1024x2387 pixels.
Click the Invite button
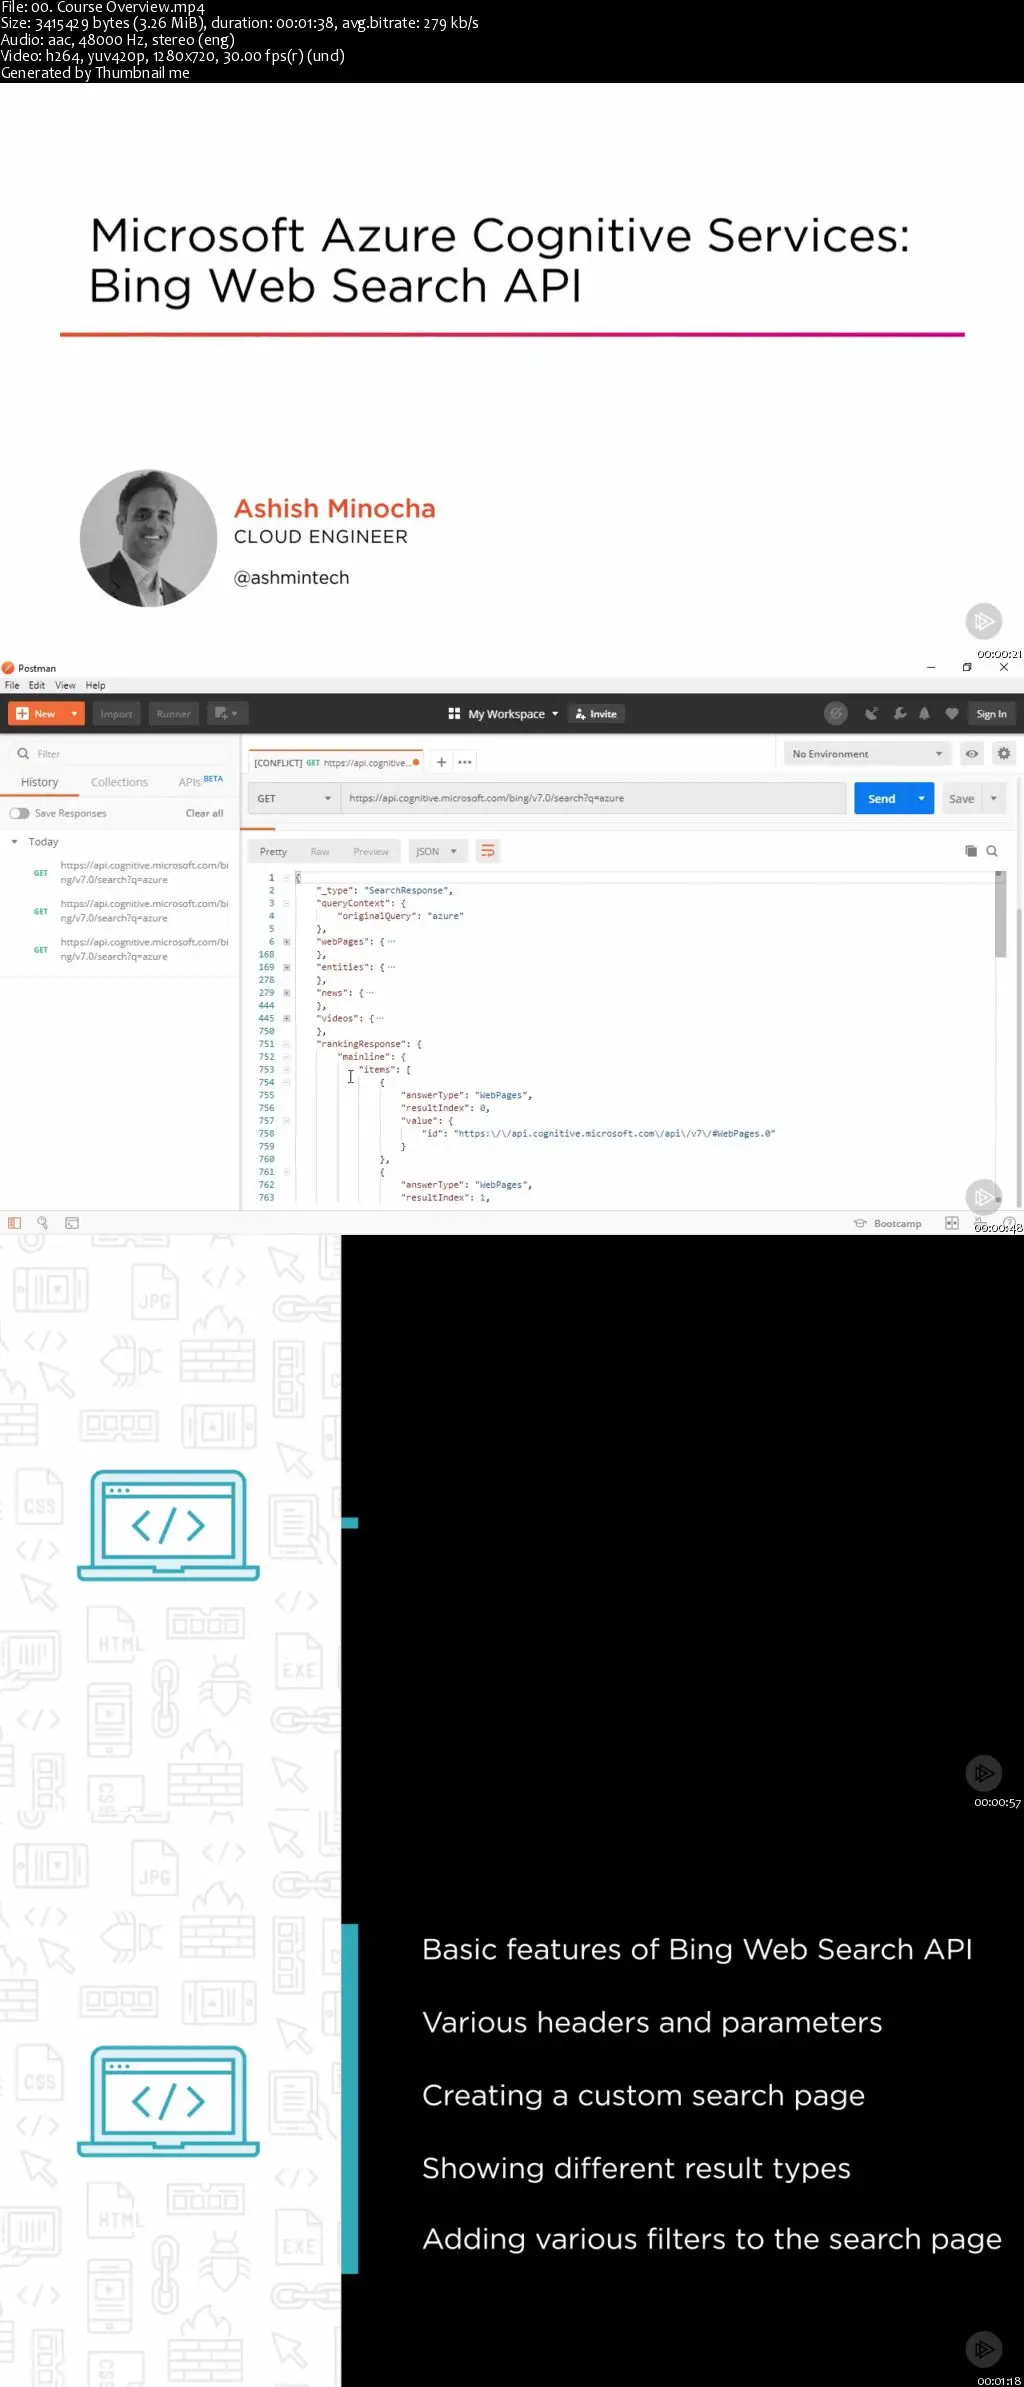click(x=596, y=713)
